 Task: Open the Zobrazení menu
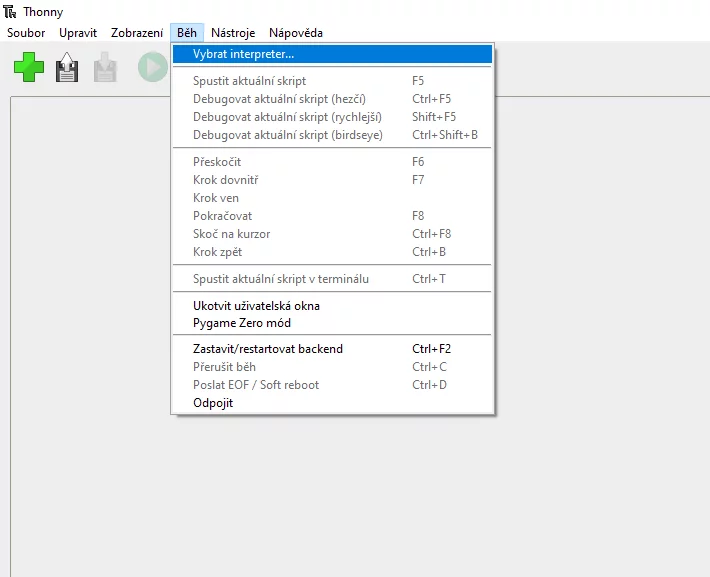coord(137,33)
